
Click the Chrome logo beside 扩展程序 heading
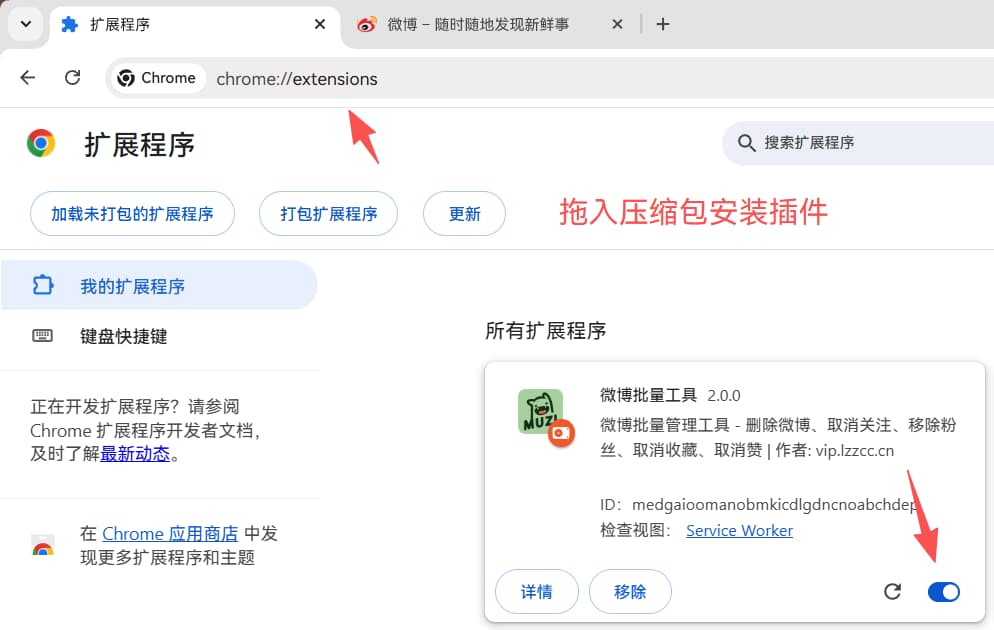(41, 144)
